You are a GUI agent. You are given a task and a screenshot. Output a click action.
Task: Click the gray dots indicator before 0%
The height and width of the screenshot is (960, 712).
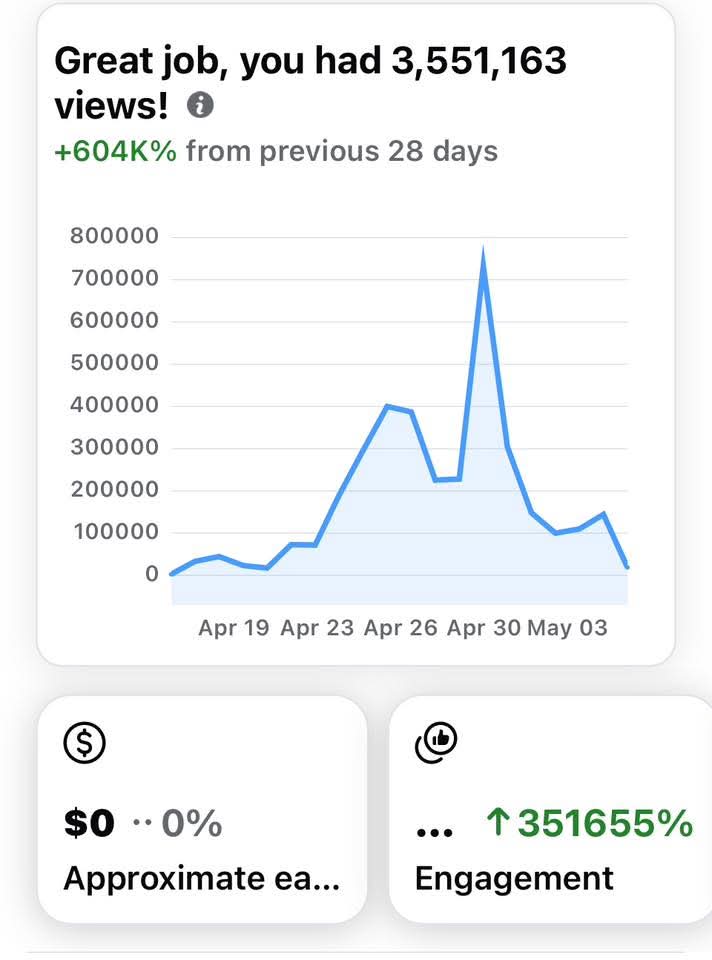click(142, 825)
